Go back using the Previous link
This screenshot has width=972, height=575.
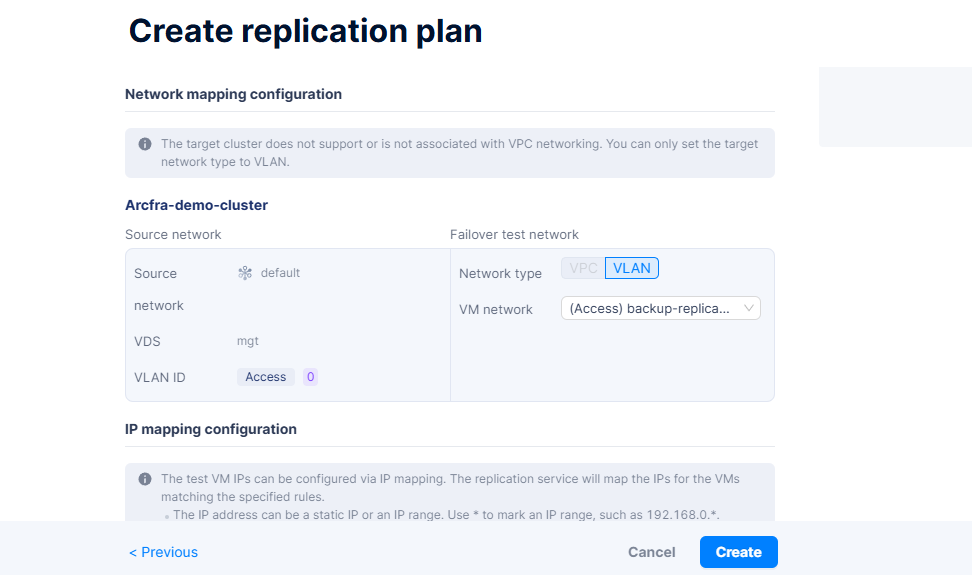164,552
